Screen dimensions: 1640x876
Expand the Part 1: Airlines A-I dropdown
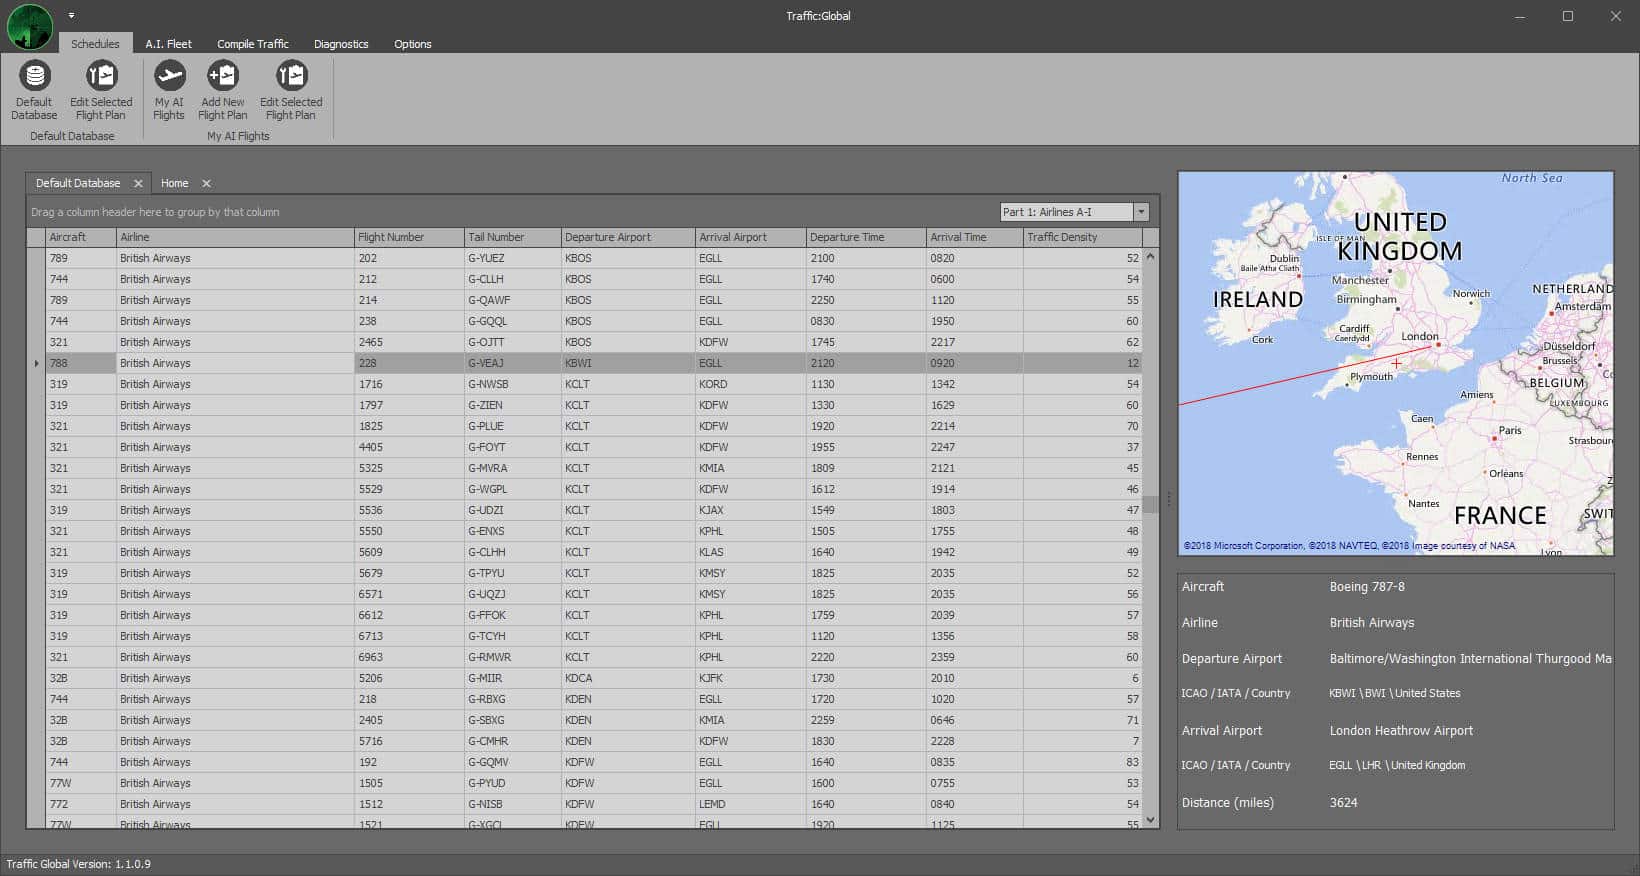1141,212
